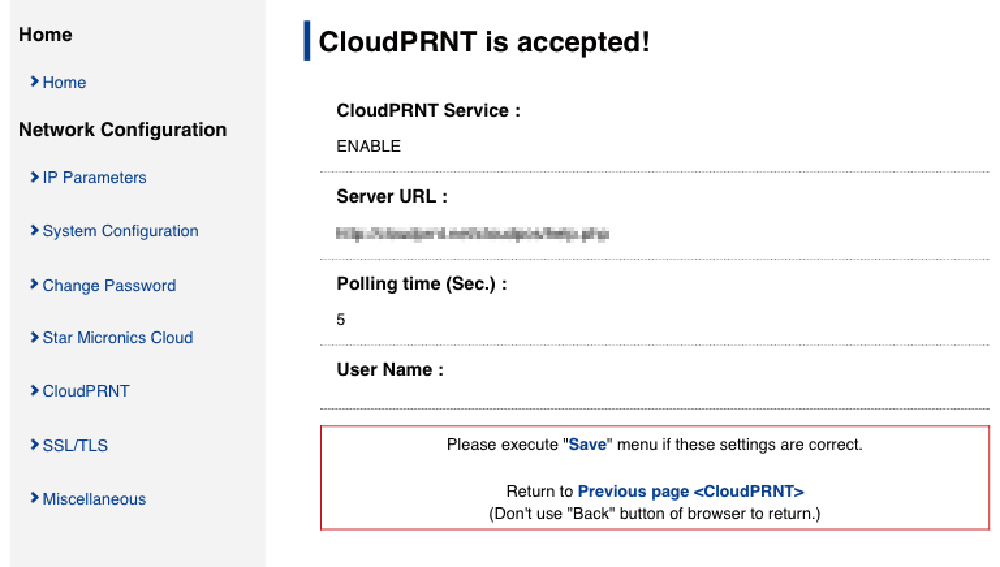
Task: Click the chevron arrow beside IP Parameters
Action: tap(34, 177)
